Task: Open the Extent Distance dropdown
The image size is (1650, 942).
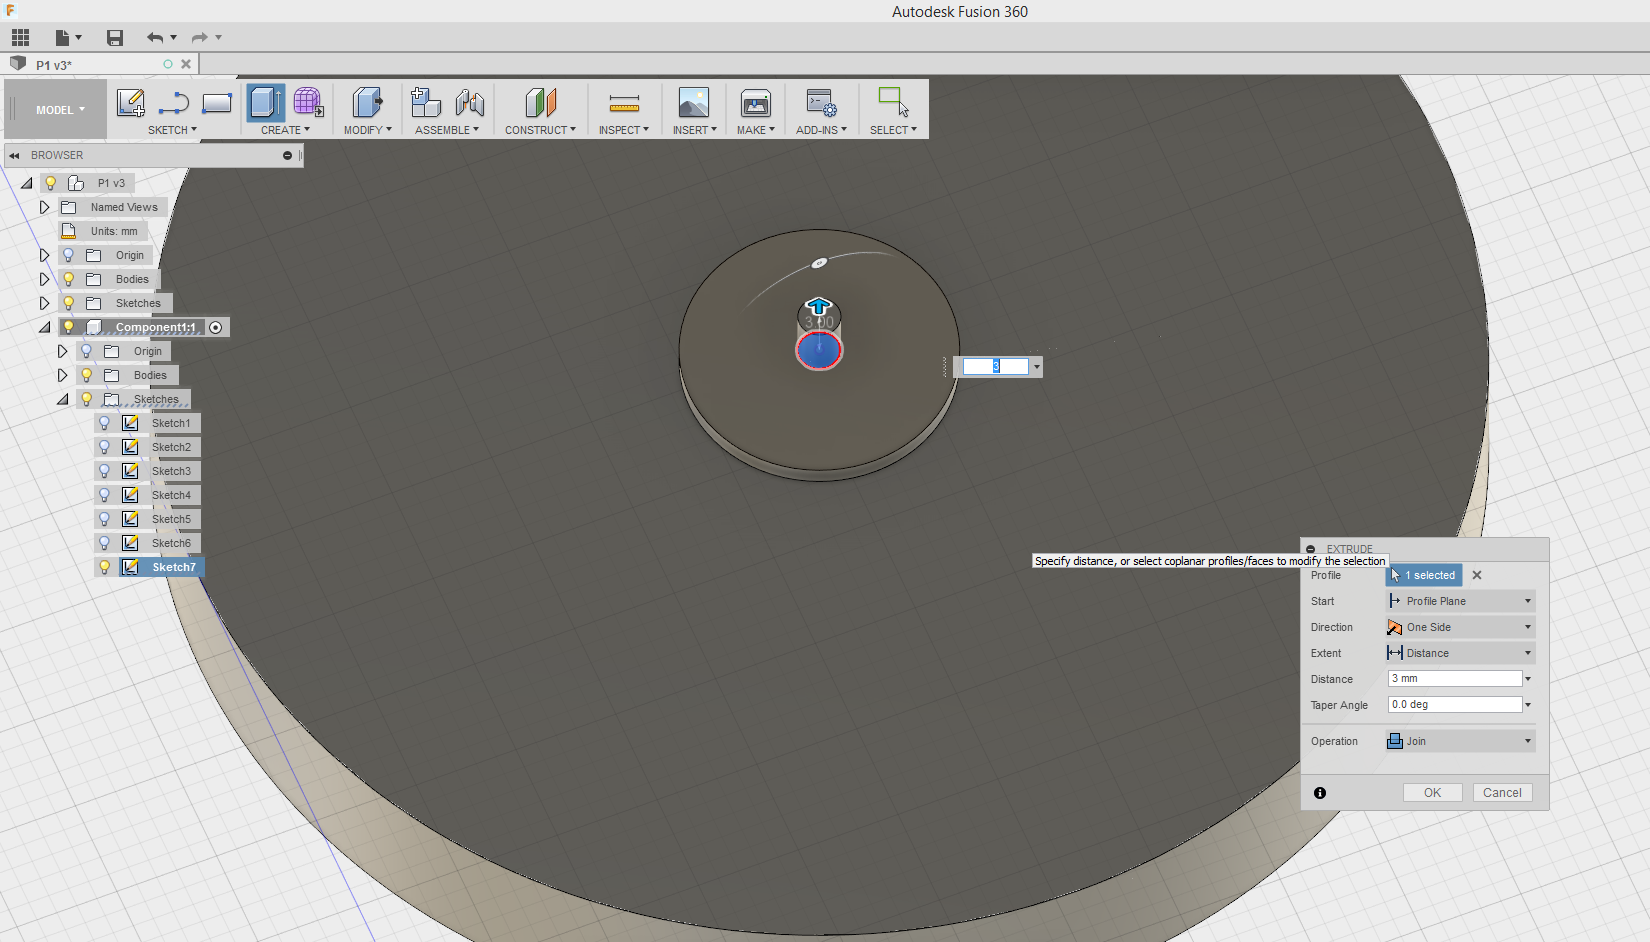Action: point(1460,653)
